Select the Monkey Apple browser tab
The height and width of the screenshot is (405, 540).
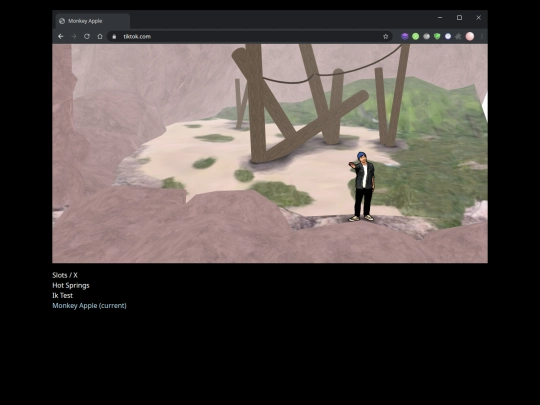point(93,21)
